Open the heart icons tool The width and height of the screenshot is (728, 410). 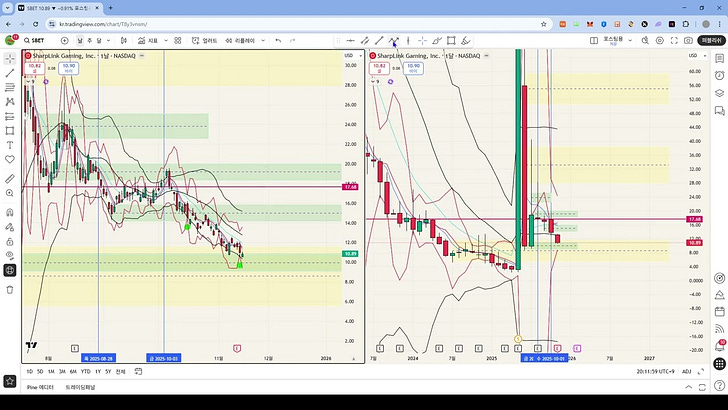pos(10,159)
